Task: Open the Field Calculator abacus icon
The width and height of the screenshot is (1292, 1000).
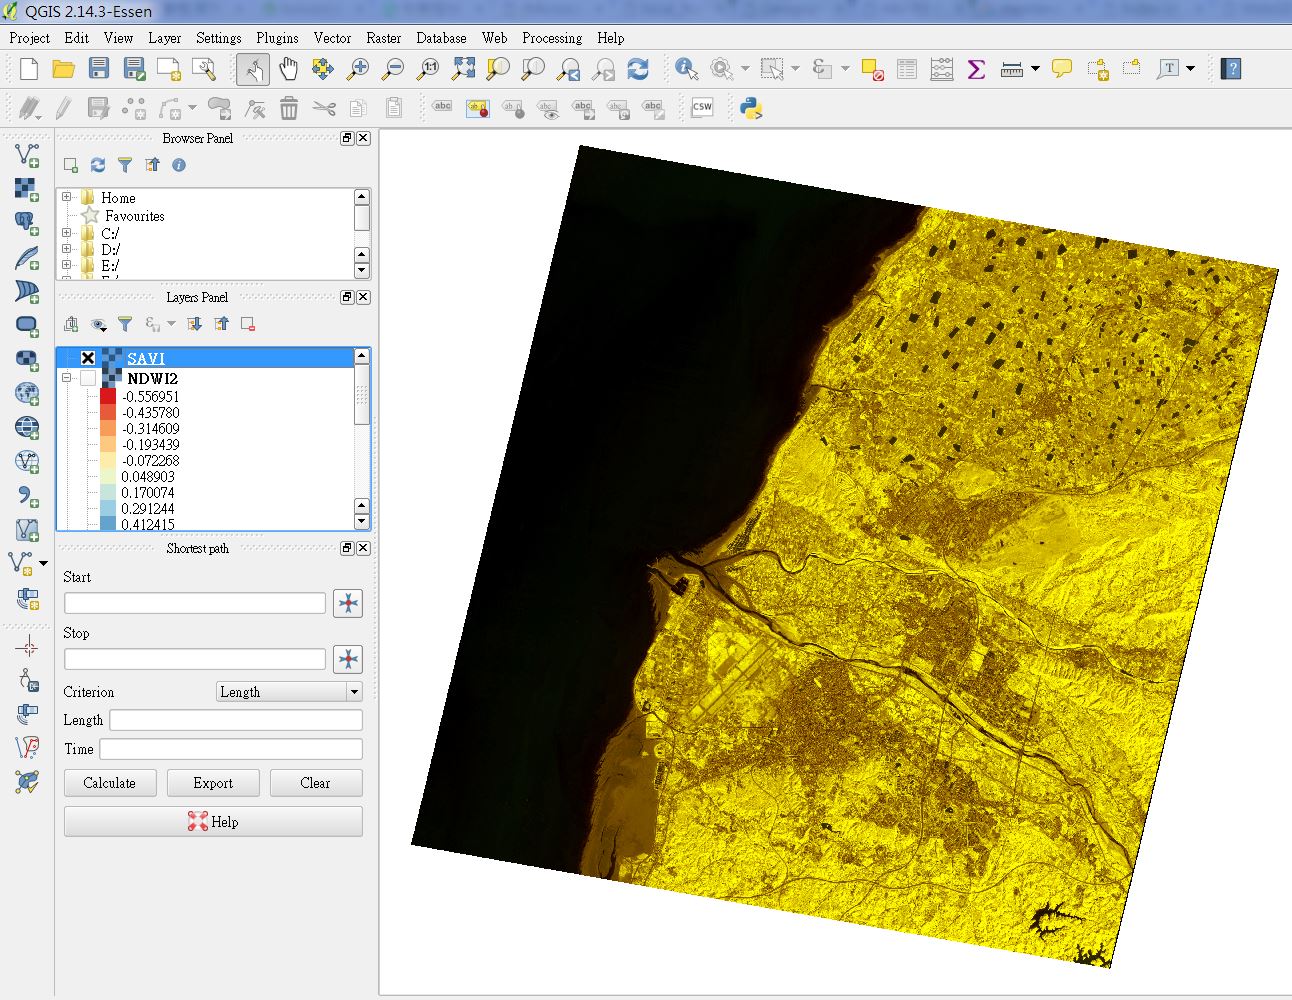Action: [941, 69]
